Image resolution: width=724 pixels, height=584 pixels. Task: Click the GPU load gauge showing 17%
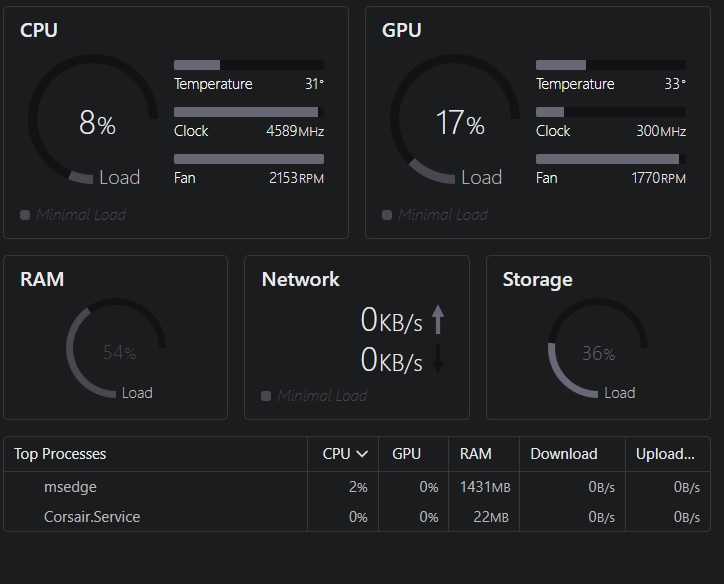point(455,119)
